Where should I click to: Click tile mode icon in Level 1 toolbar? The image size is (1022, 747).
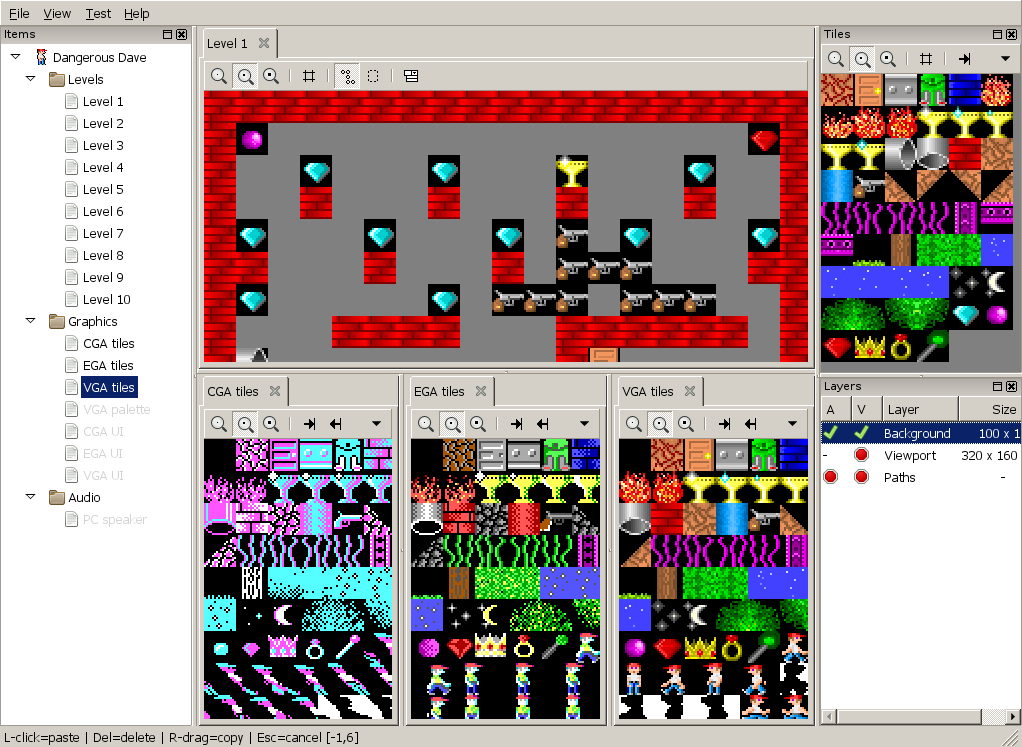pos(347,76)
